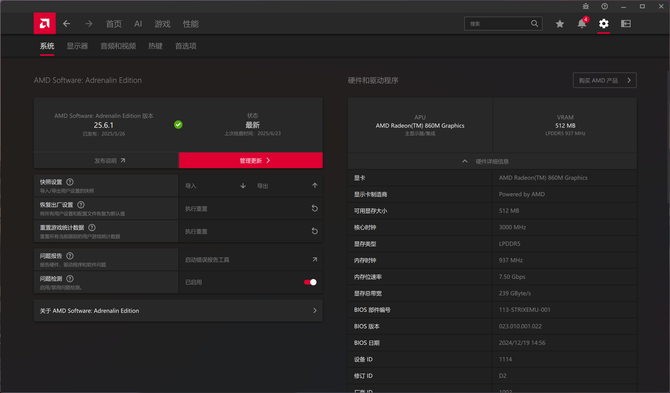670x393 pixels.
Task: Open notifications bell icon
Action: pyautogui.click(x=582, y=23)
